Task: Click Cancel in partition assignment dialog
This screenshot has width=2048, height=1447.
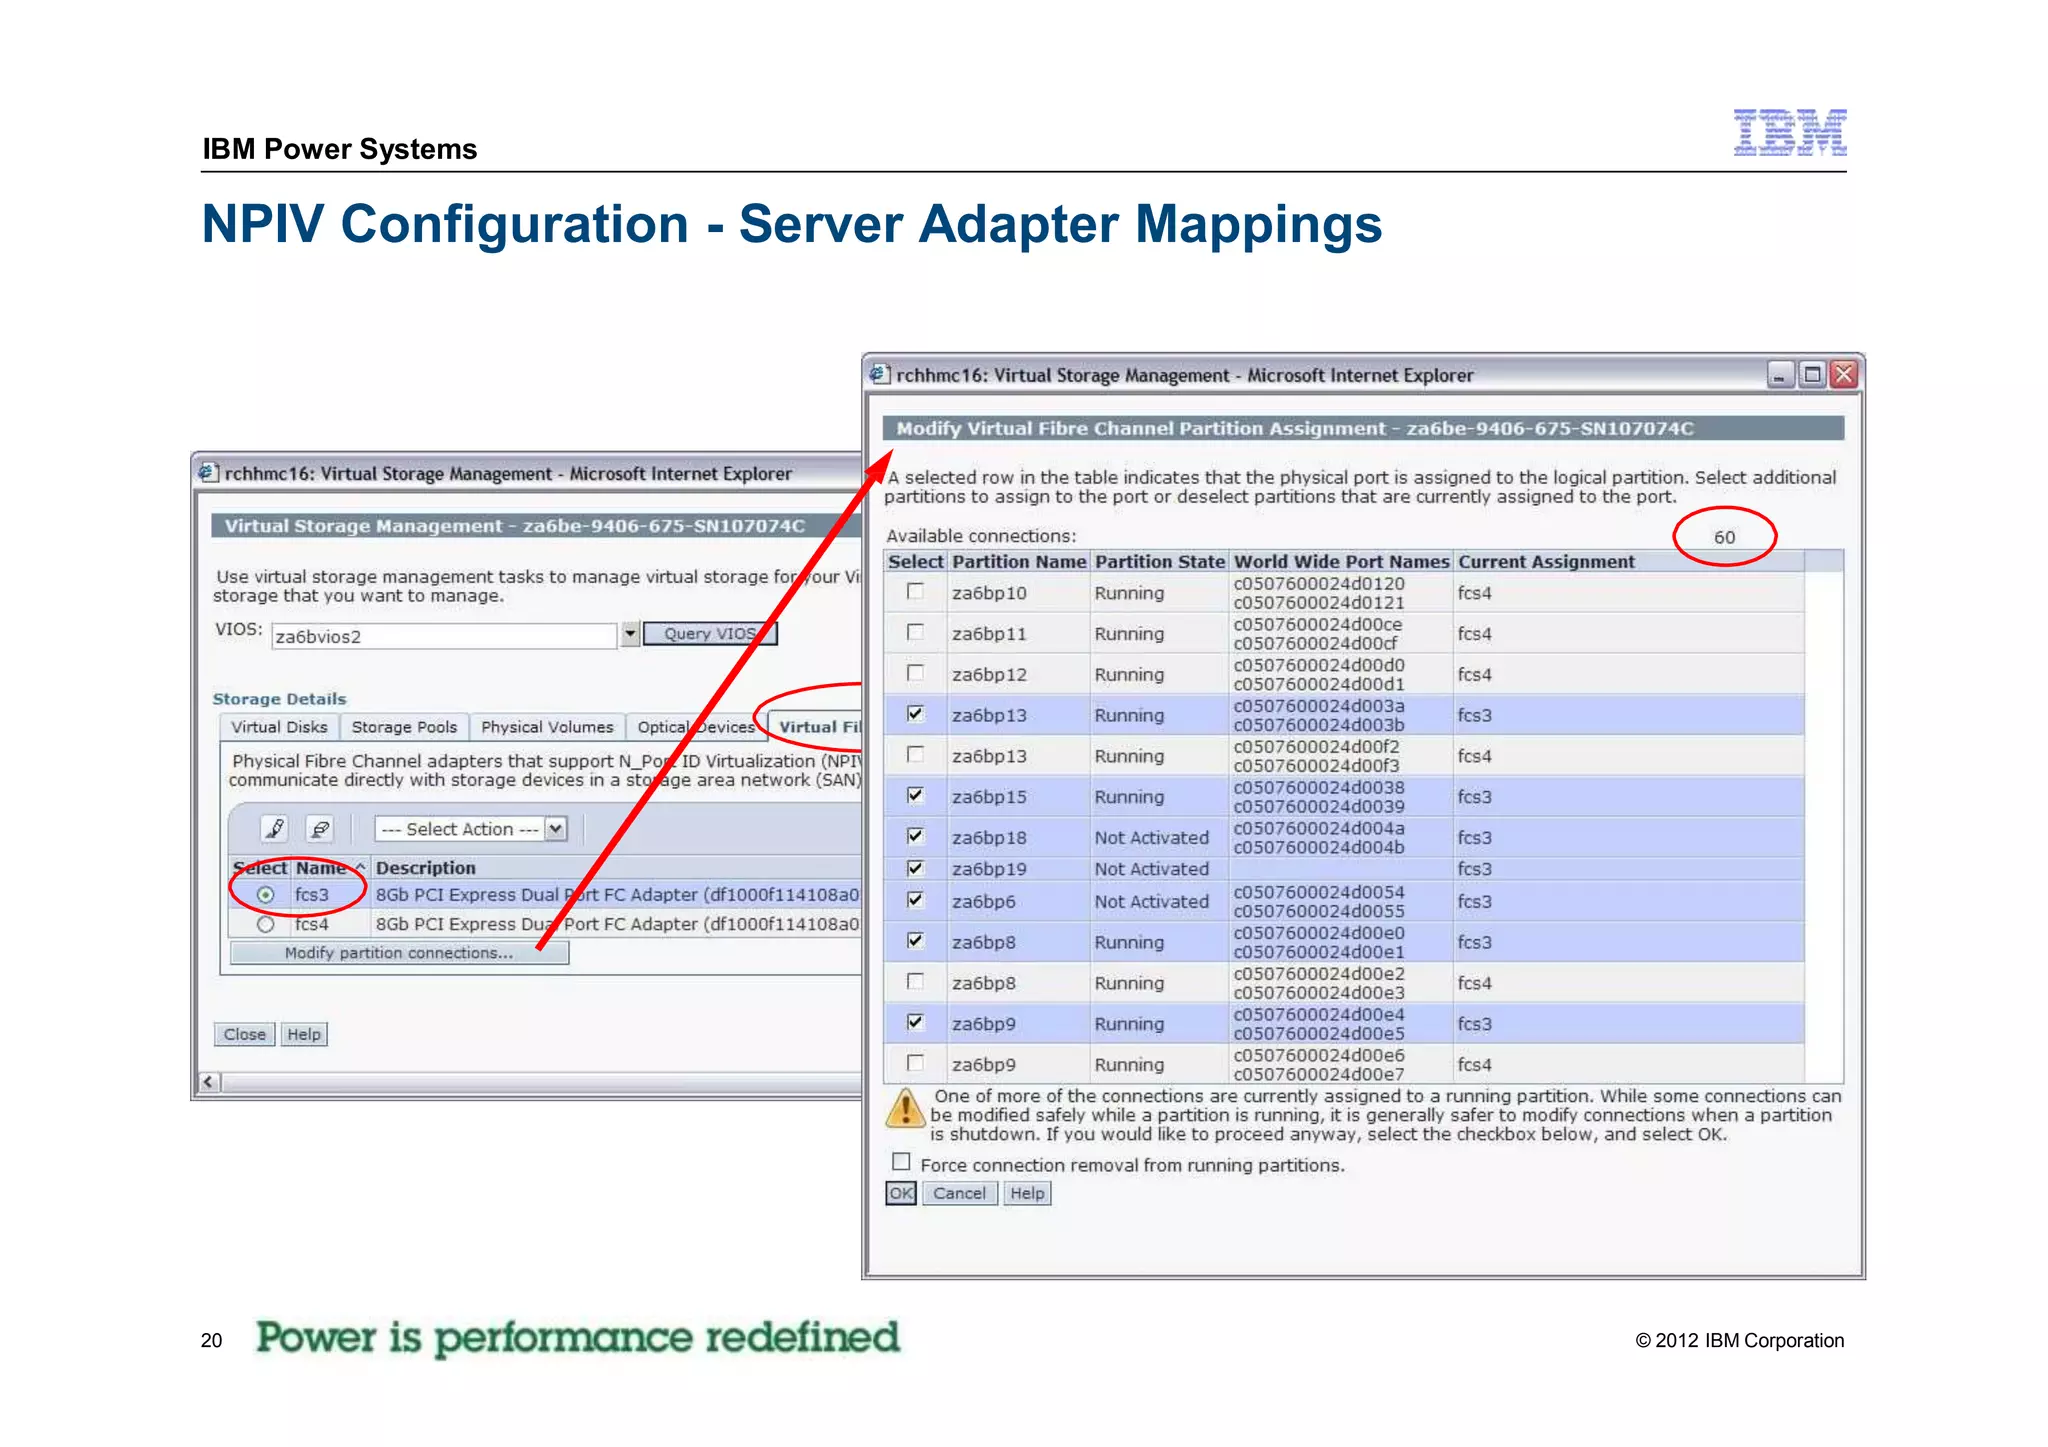Action: 959,1193
